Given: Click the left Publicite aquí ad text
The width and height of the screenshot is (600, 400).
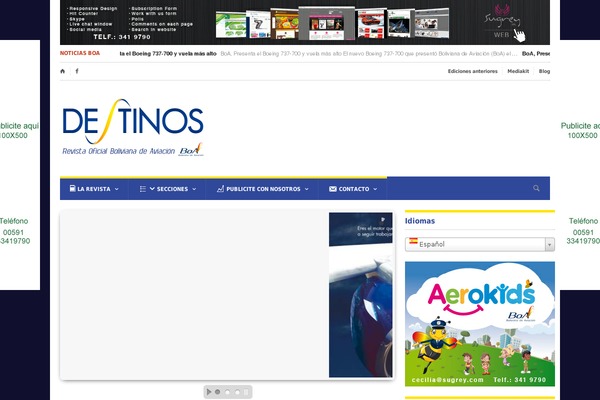Looking at the screenshot, I should (x=18, y=131).
